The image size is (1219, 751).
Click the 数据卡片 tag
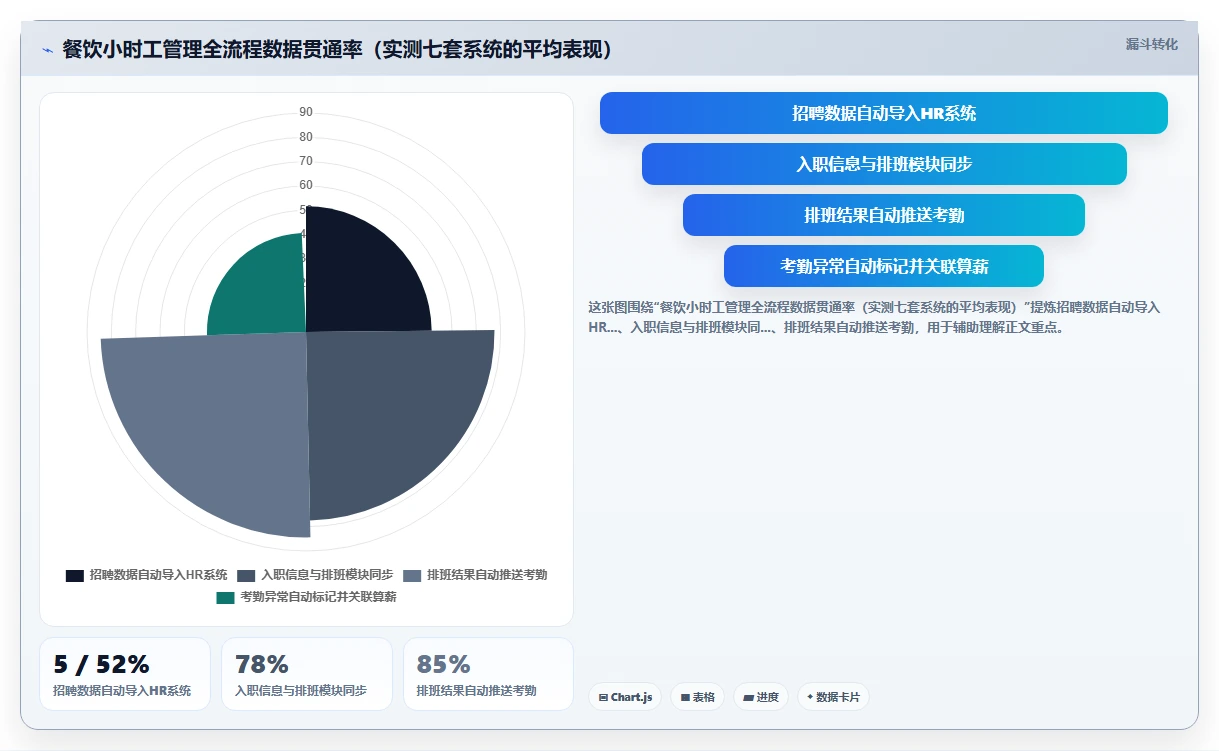[834, 697]
